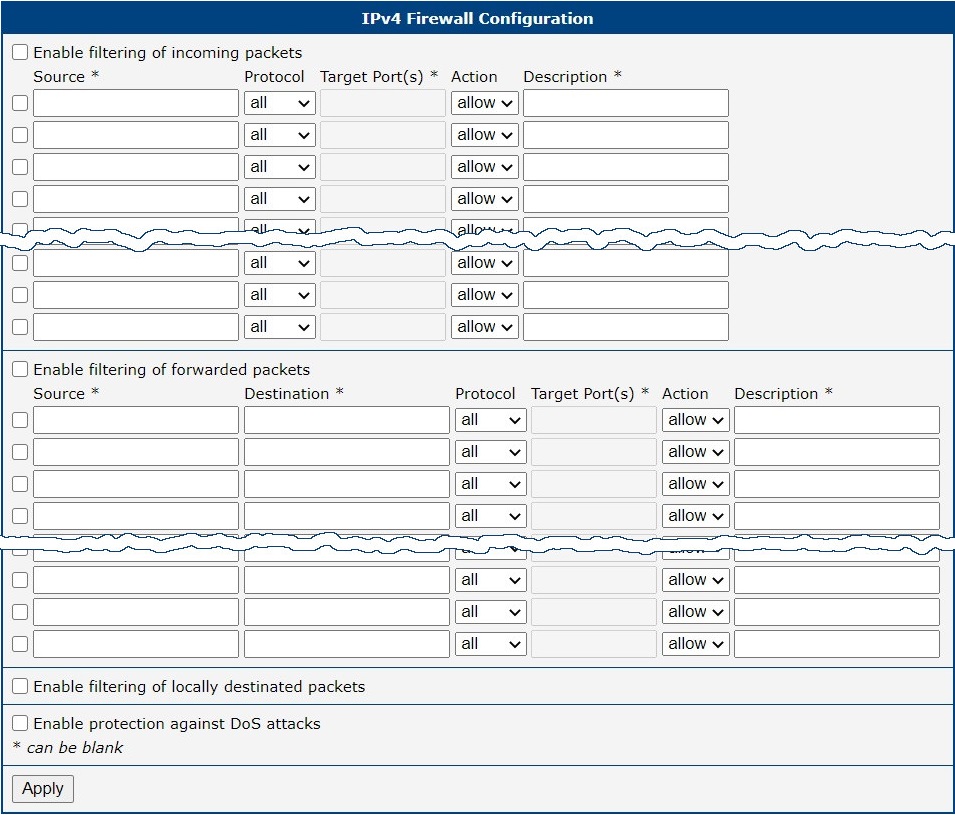
Task: Open Action dropdown in first incoming rule row
Action: 485,103
